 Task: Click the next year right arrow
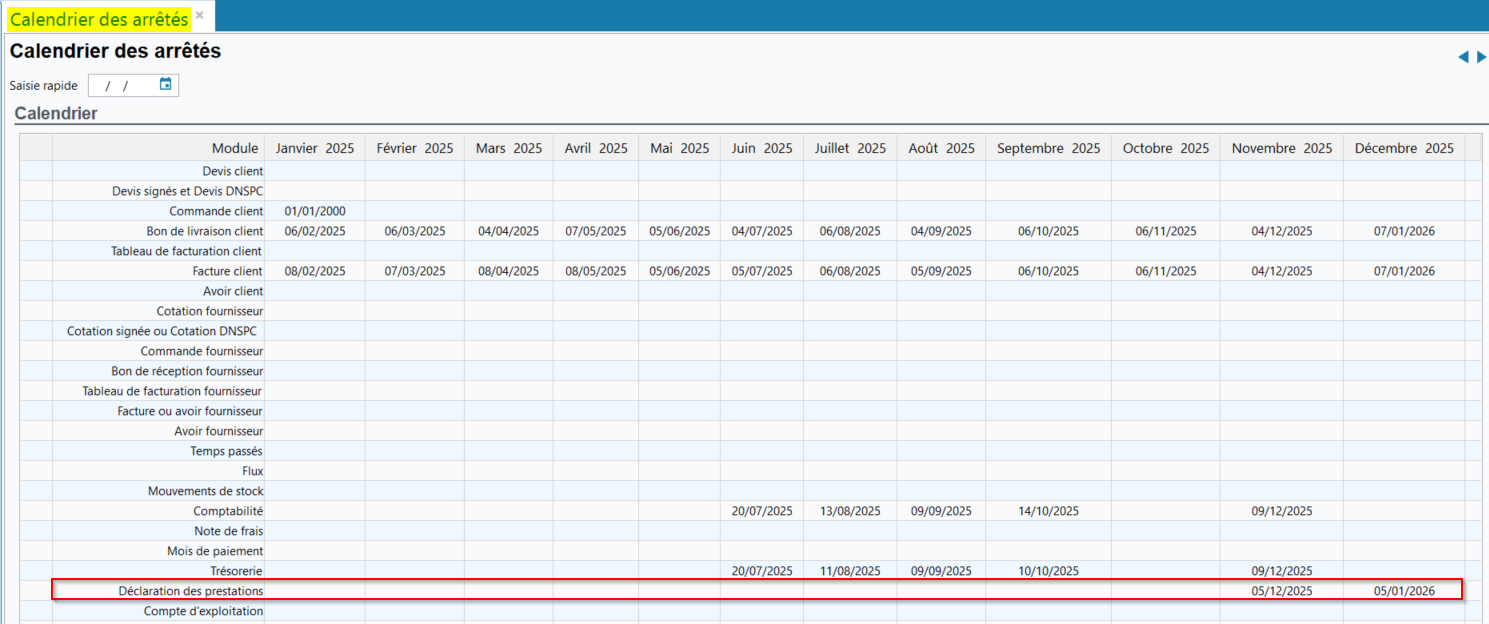1481,57
